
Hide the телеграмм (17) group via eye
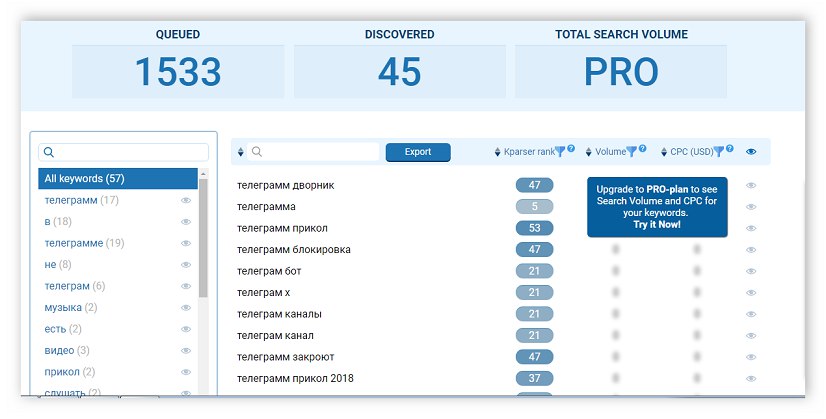(x=186, y=200)
